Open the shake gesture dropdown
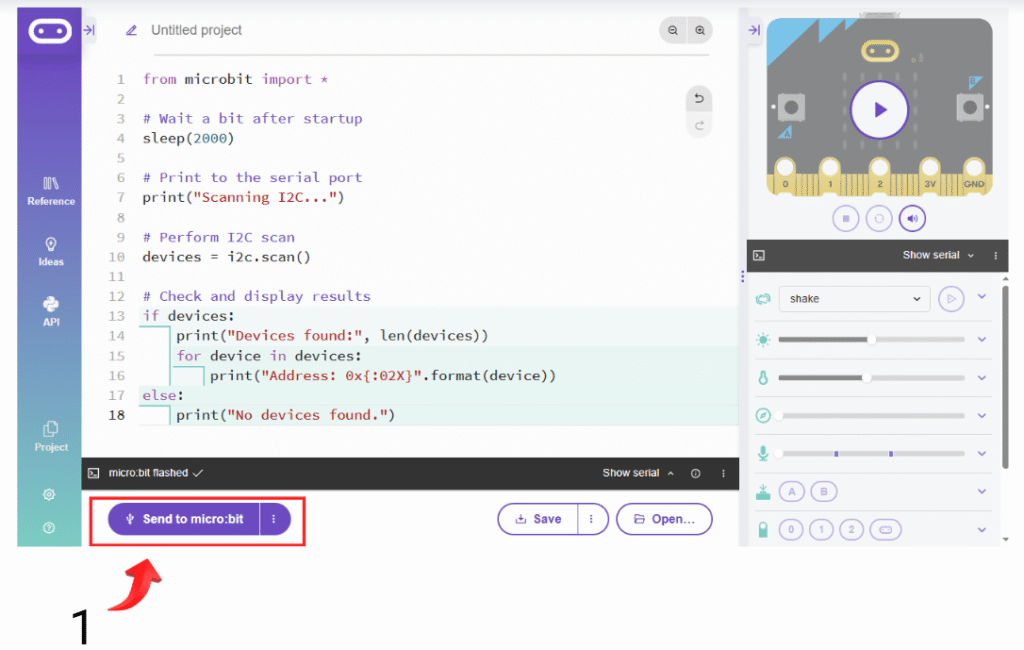Viewport: 1024px width, 650px height. coord(855,298)
